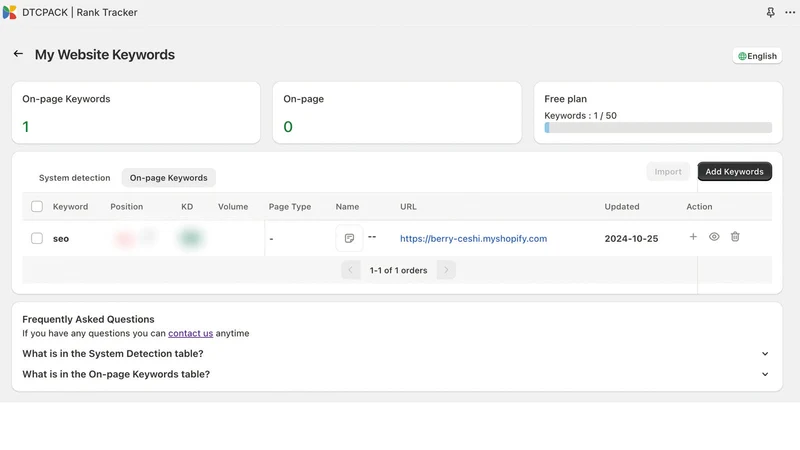Image resolution: width=800 pixels, height=450 pixels.
Task: Select all keywords header checkbox
Action: [x=37, y=207]
